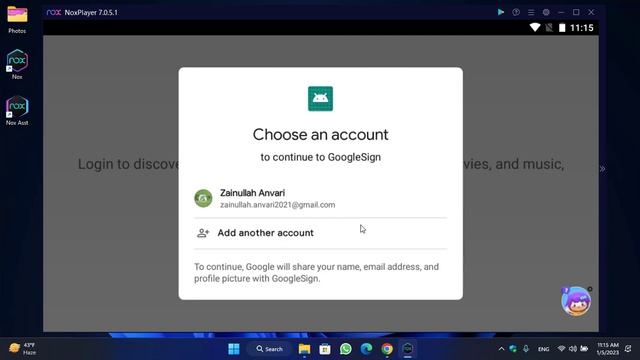Click the zainullah.anvari2021@gmail.com email text

[278, 205]
